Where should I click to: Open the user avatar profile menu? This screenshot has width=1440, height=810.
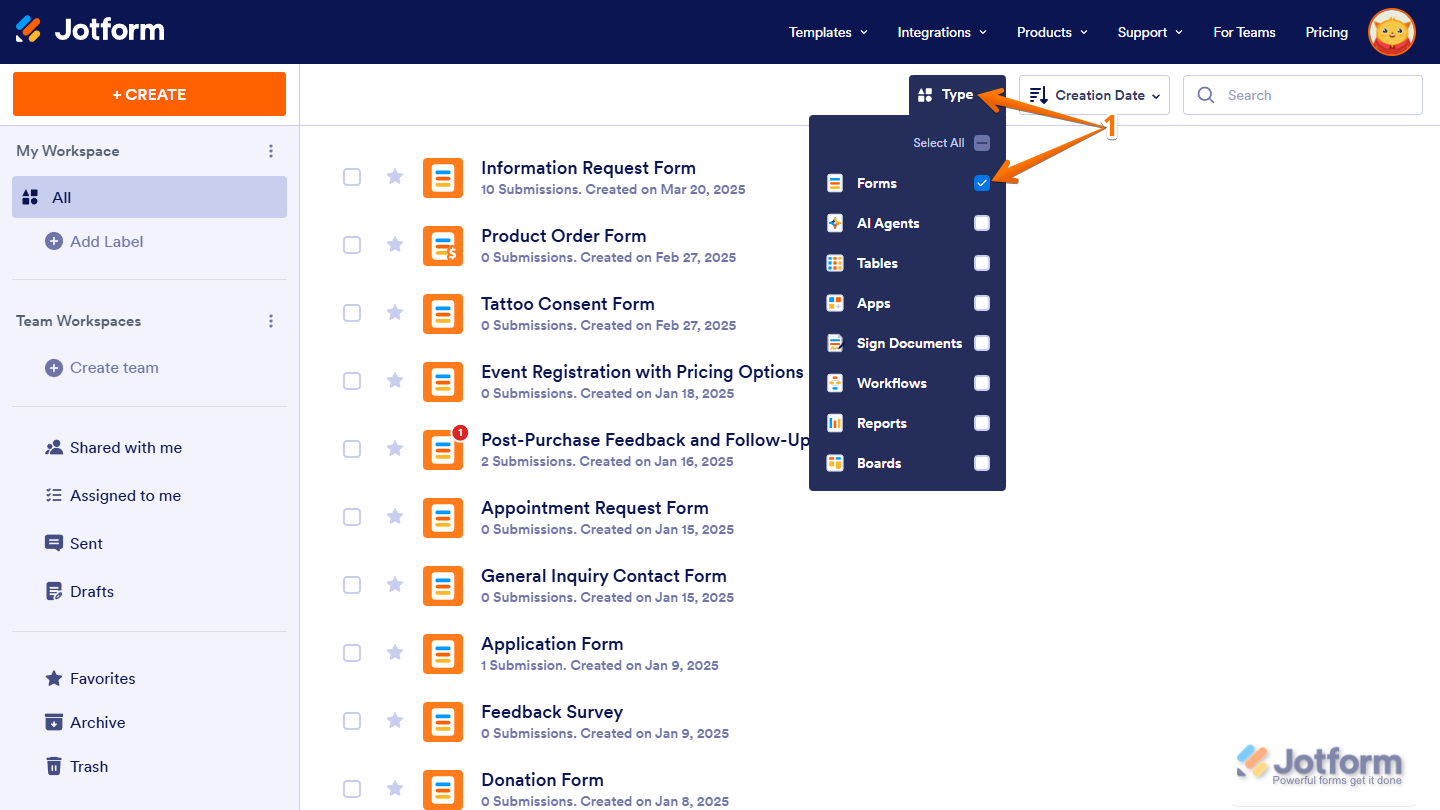pyautogui.click(x=1391, y=32)
